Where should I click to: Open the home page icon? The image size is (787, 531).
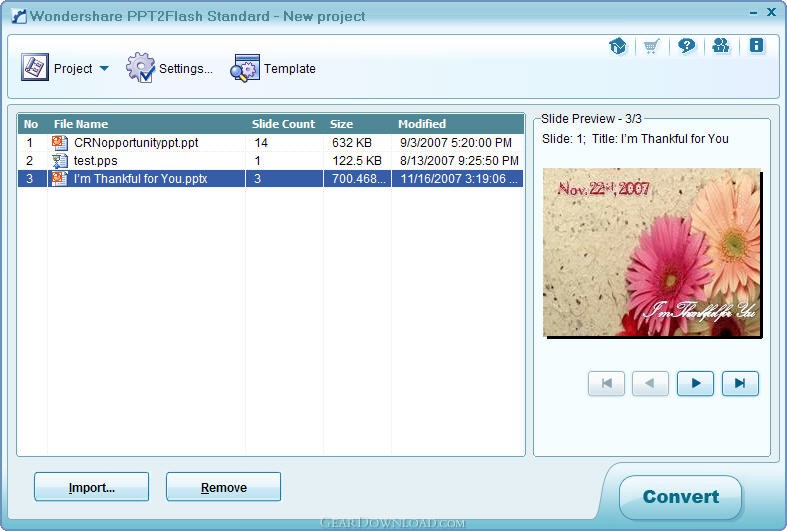pyautogui.click(x=618, y=46)
